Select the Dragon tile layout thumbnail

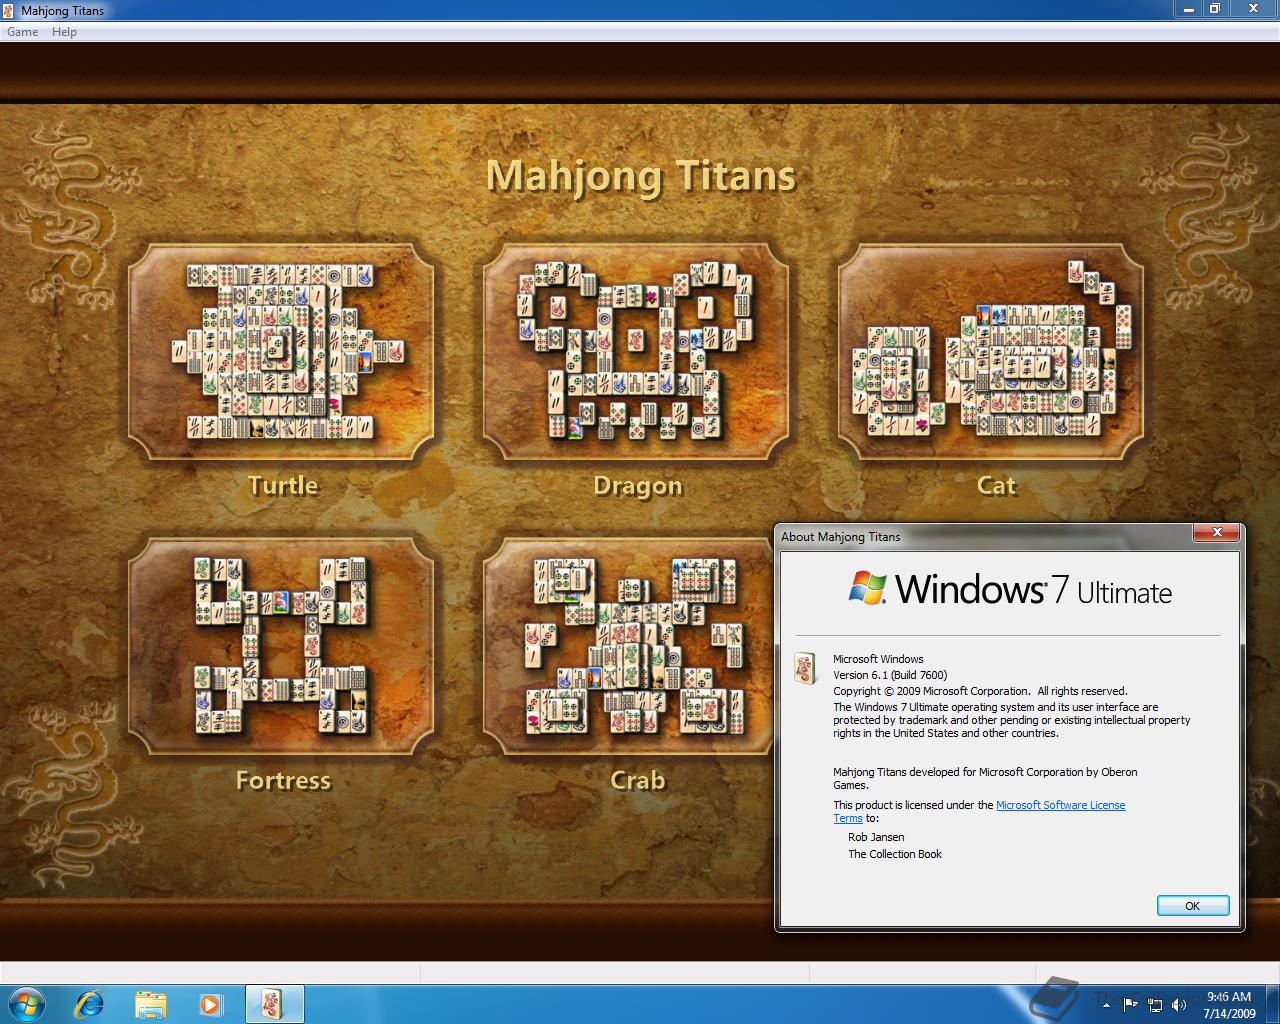tap(636, 351)
